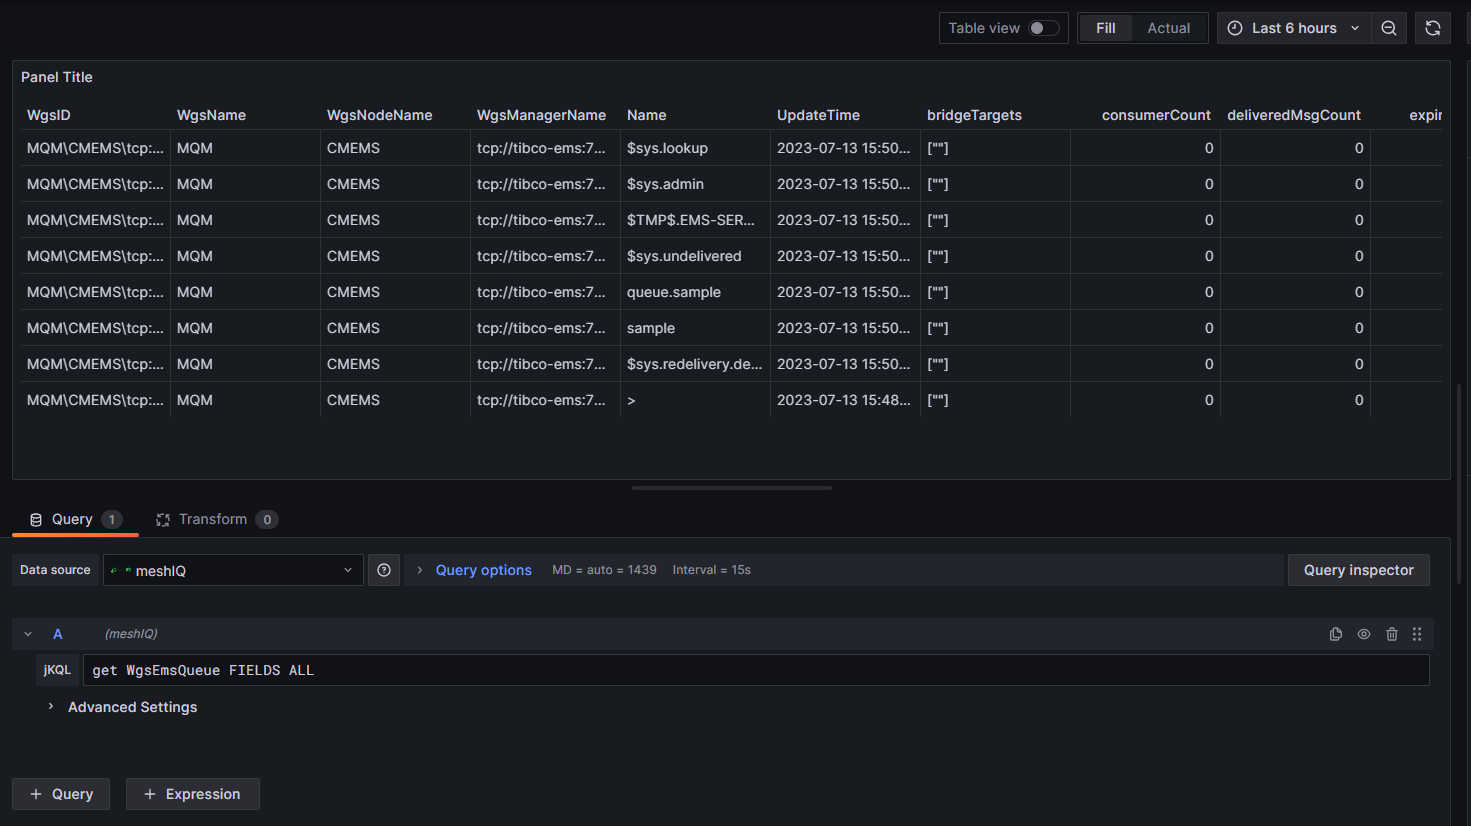Click the $sys.admin name cell
The height and width of the screenshot is (826, 1471).
click(x=695, y=184)
